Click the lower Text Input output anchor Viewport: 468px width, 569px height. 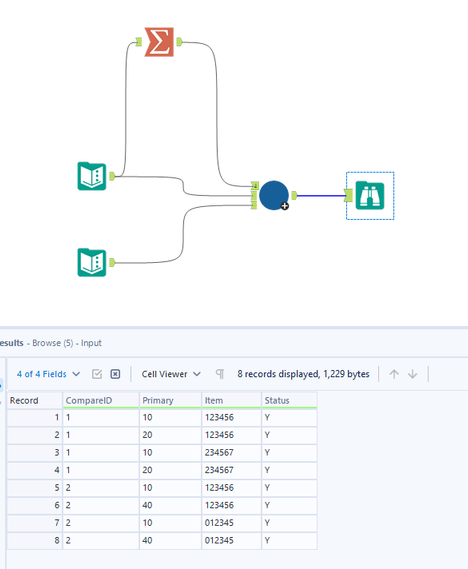(x=112, y=262)
